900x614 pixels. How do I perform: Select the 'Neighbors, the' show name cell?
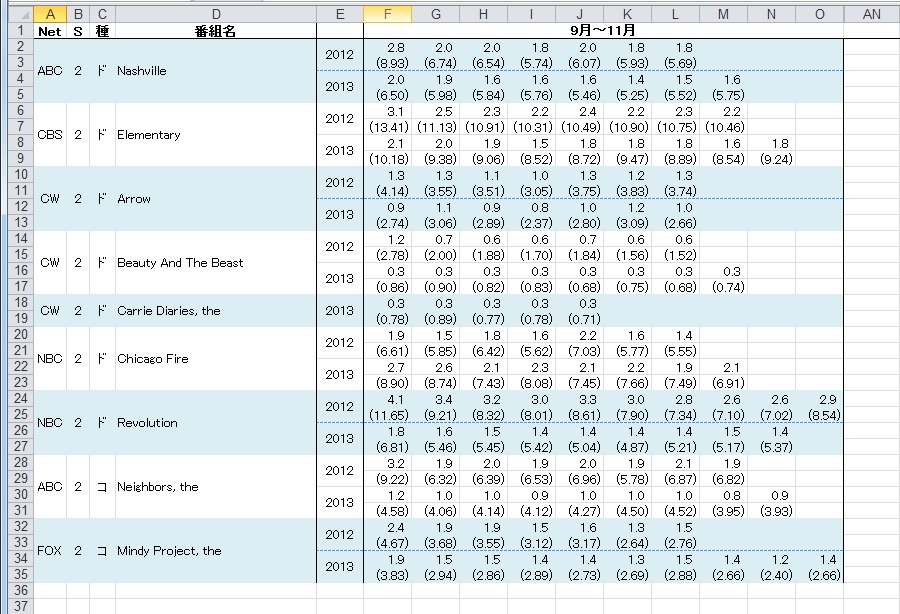click(x=216, y=487)
